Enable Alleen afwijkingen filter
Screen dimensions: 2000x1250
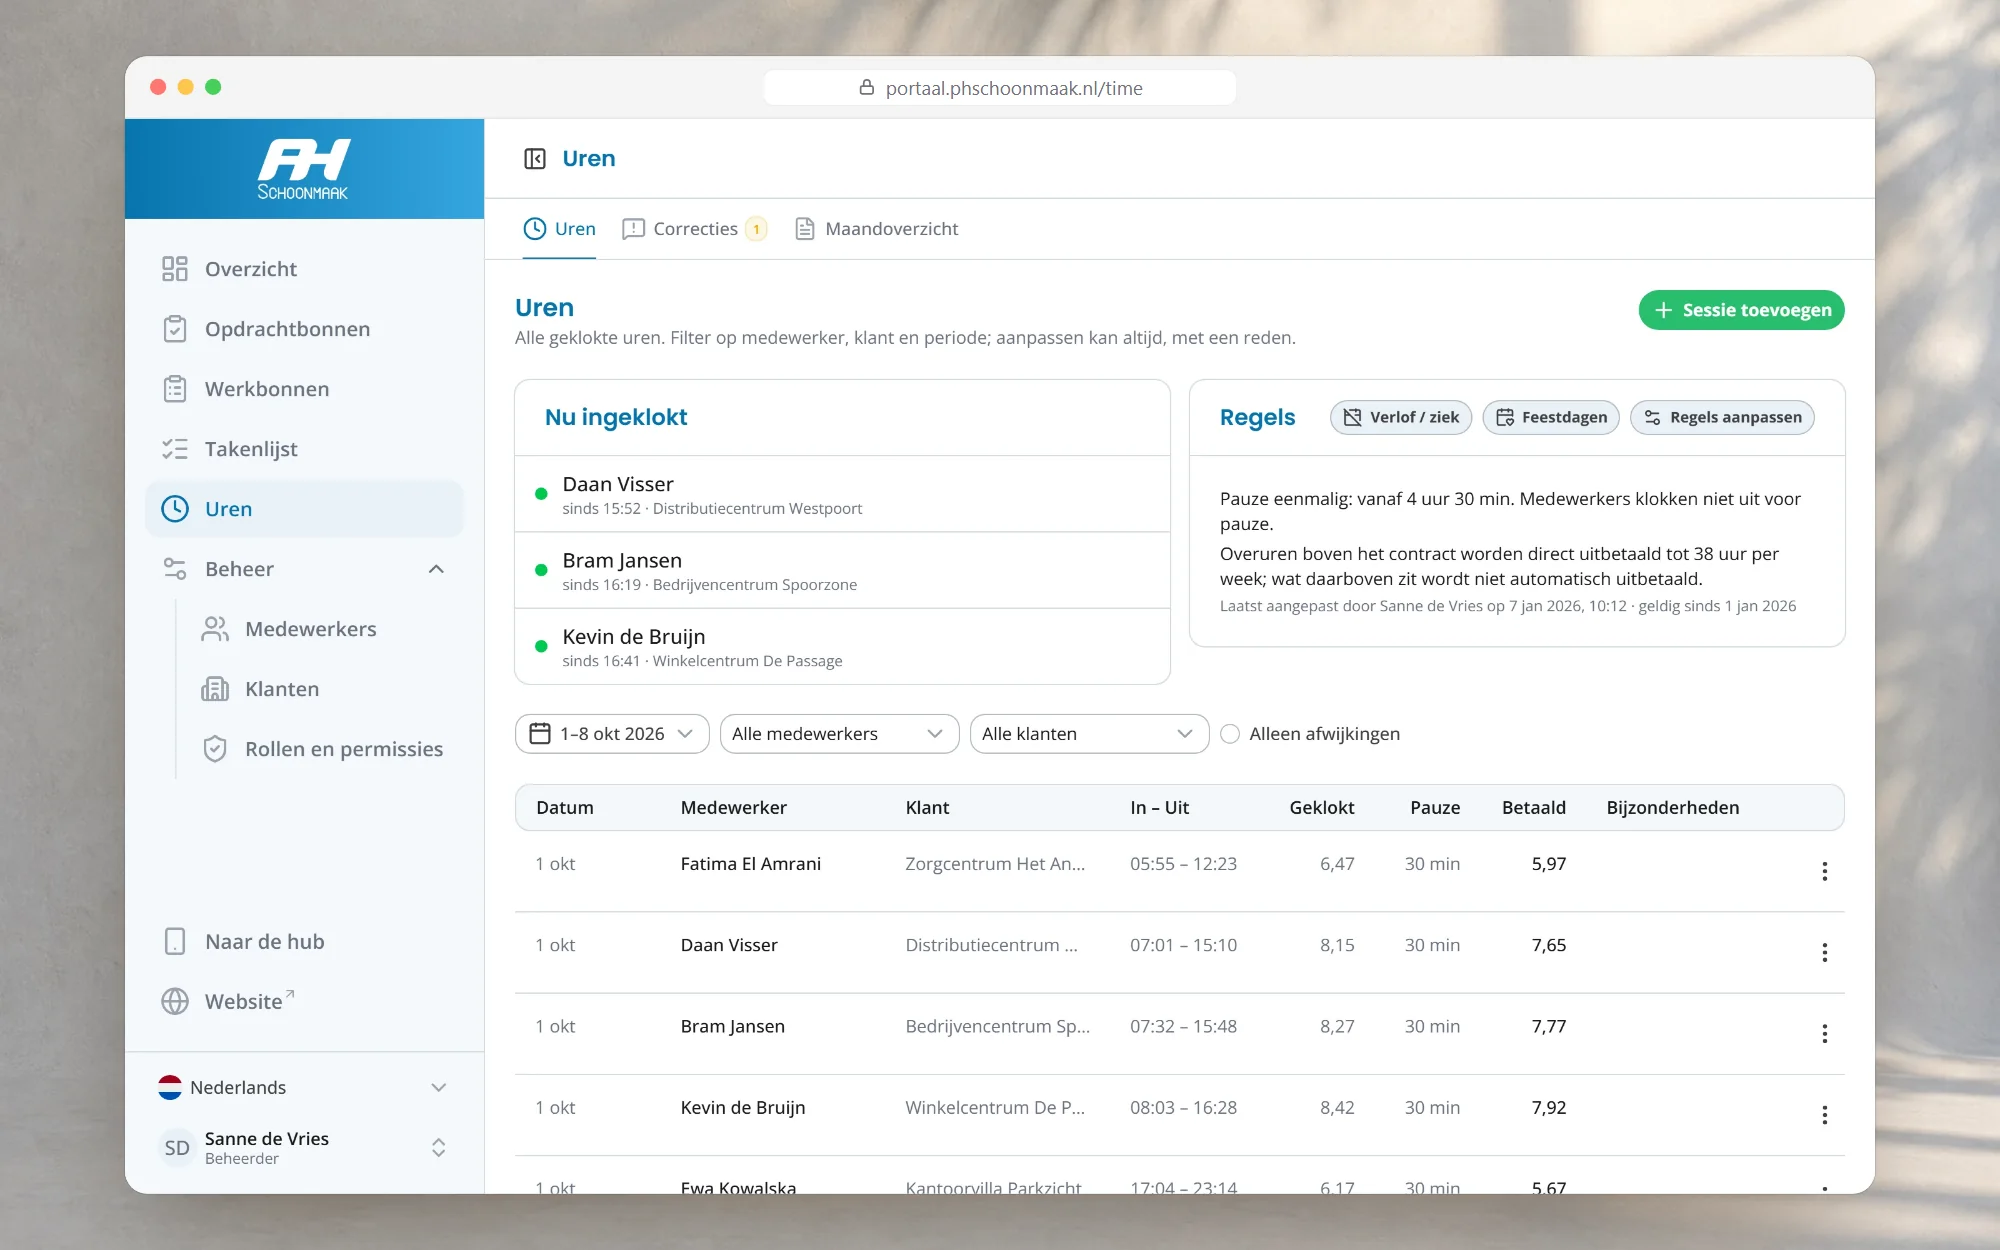coord(1230,734)
